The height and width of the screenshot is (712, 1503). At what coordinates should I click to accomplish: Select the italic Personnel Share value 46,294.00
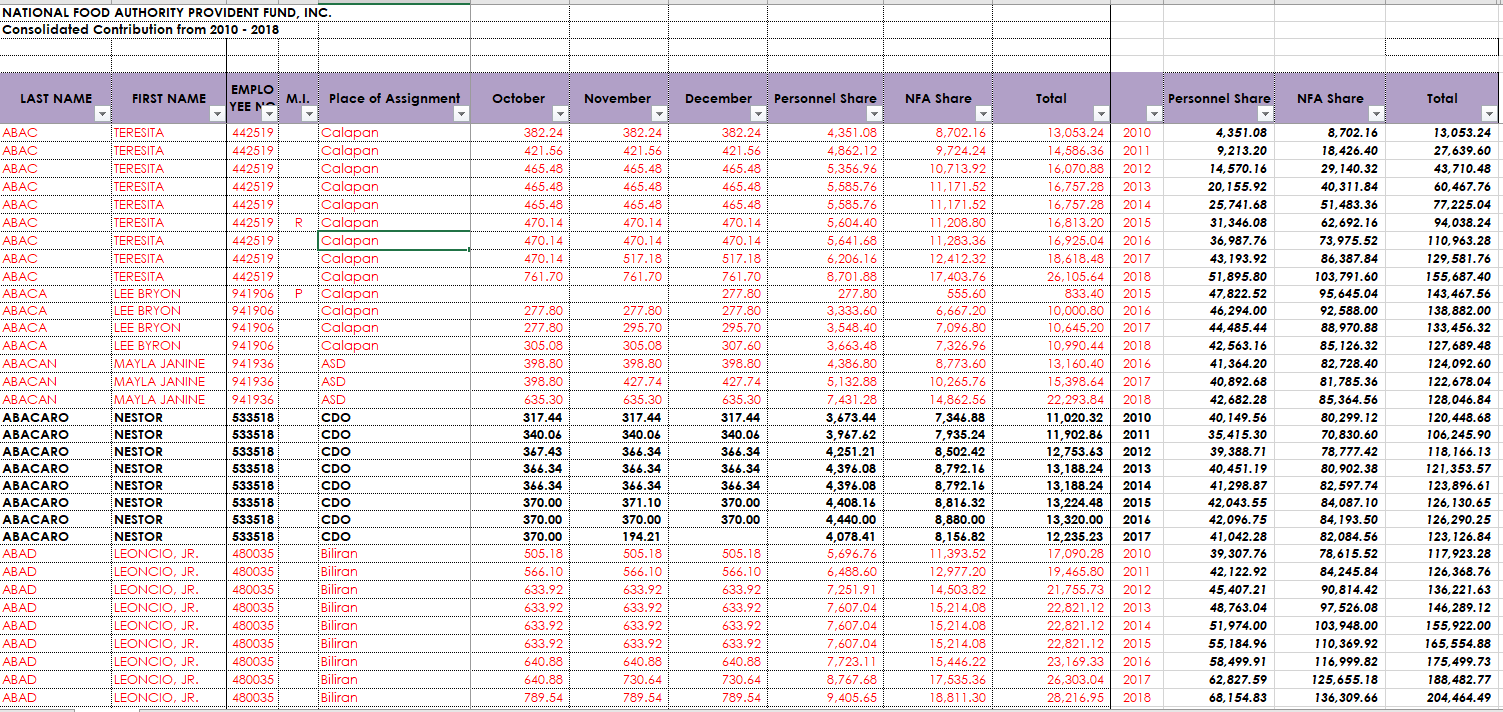point(1238,312)
